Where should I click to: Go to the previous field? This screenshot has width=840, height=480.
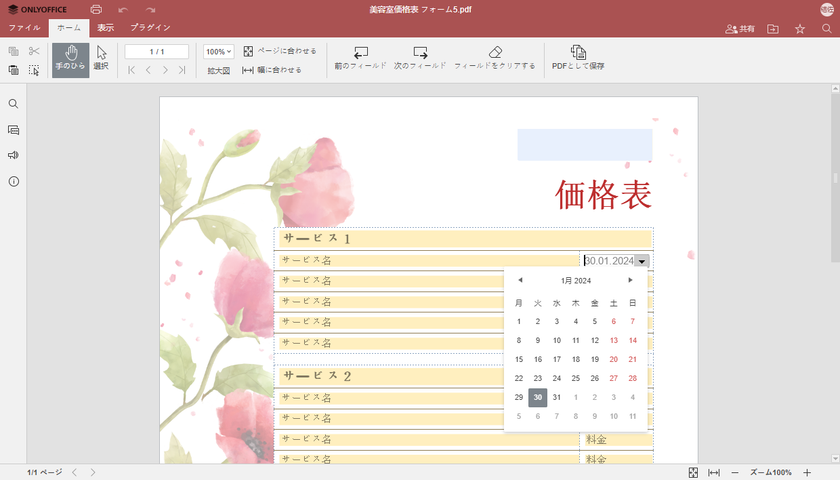point(361,52)
